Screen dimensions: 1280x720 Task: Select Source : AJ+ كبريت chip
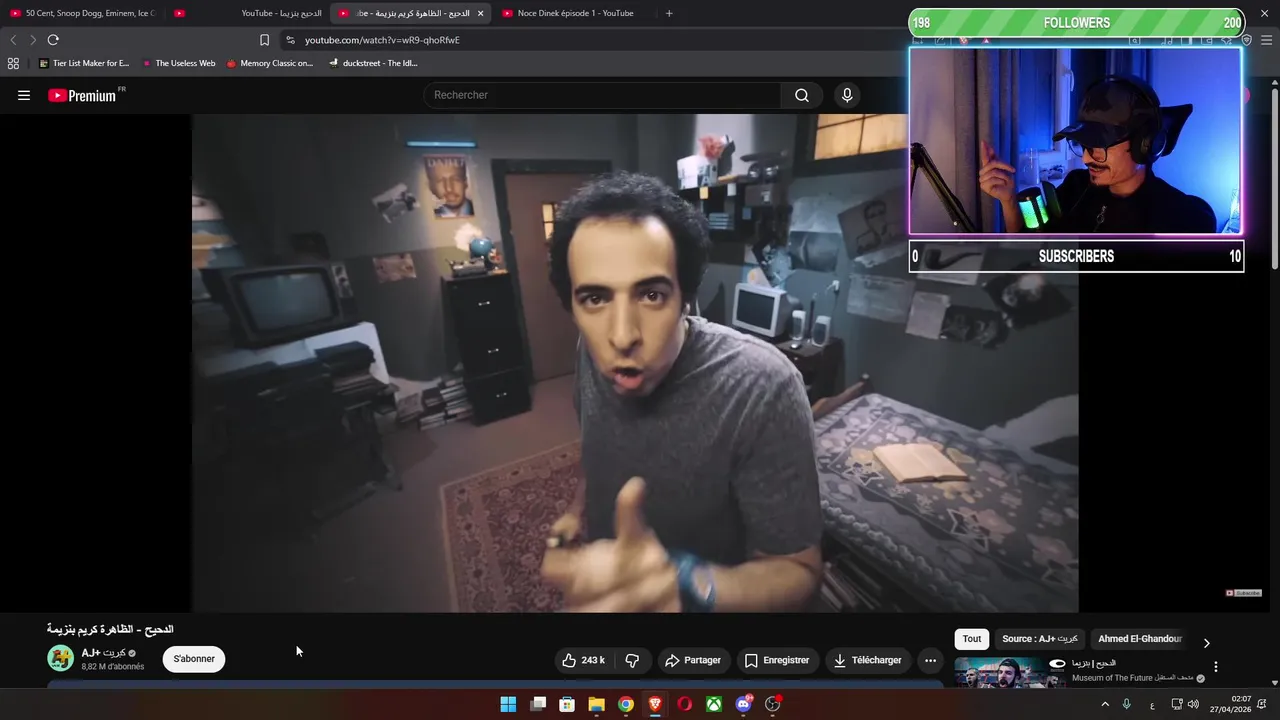(1040, 639)
